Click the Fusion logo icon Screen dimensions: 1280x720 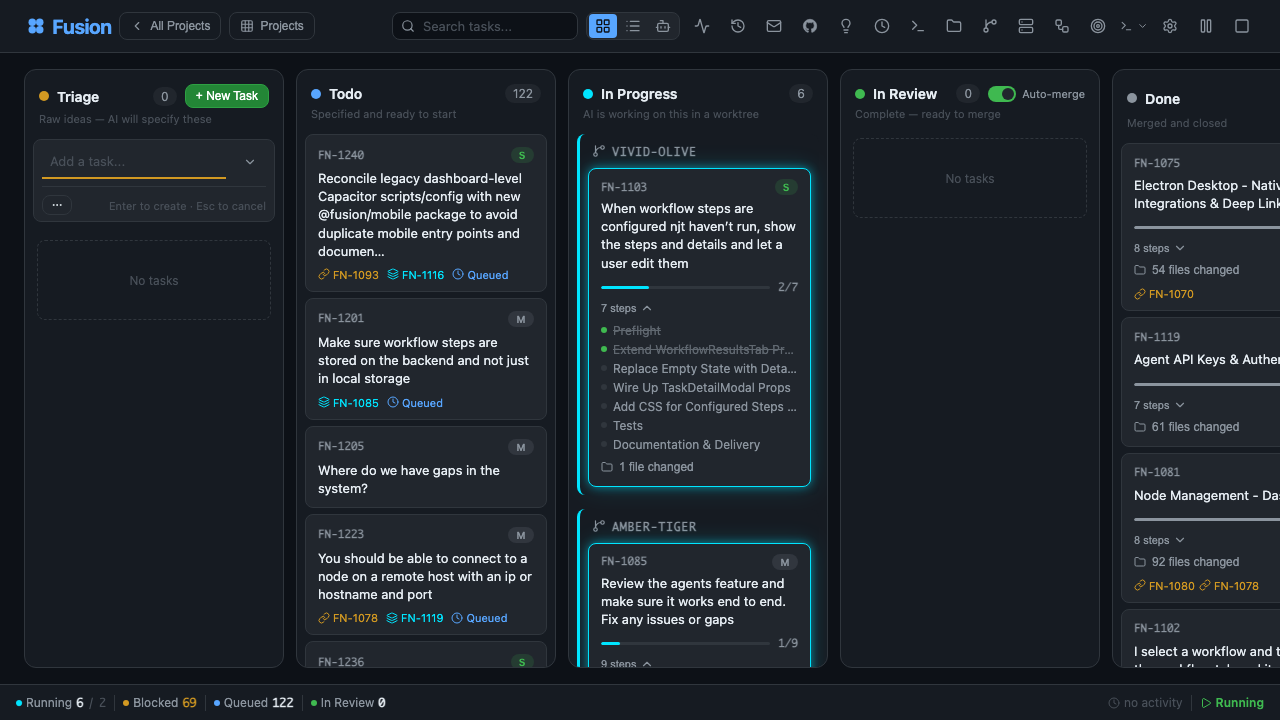point(36,26)
